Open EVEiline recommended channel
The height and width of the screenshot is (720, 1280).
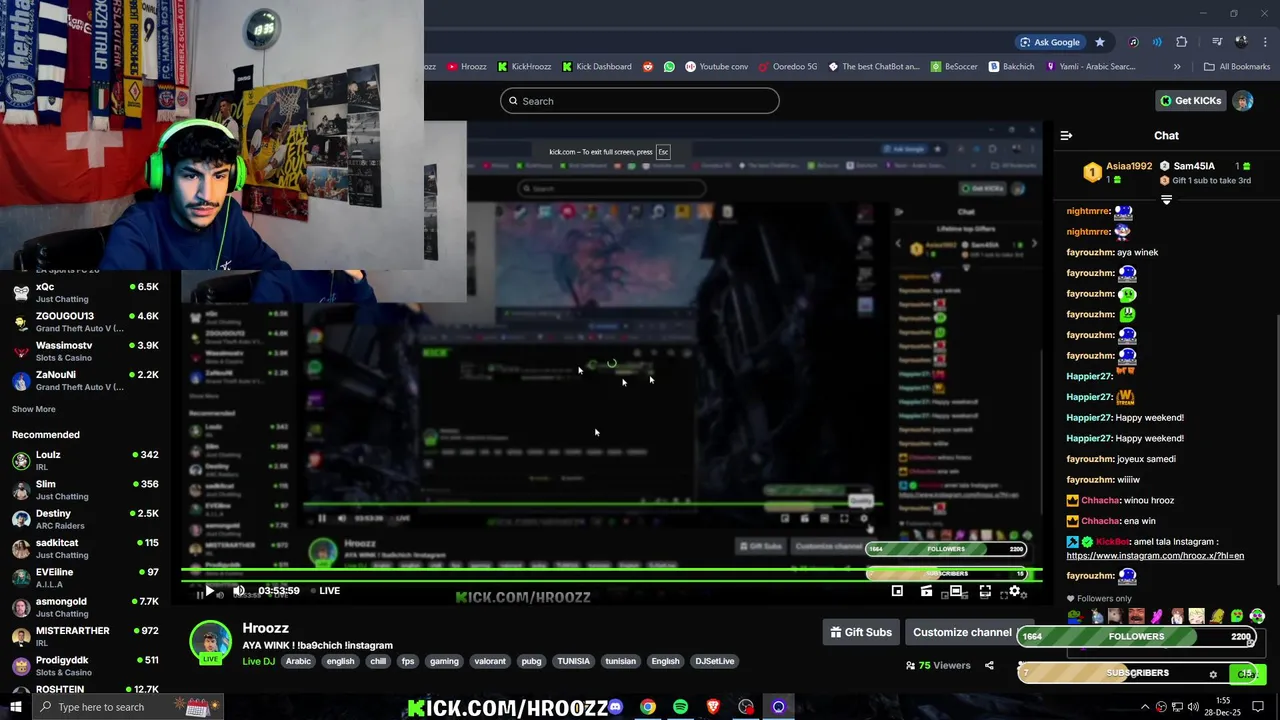click(85, 578)
